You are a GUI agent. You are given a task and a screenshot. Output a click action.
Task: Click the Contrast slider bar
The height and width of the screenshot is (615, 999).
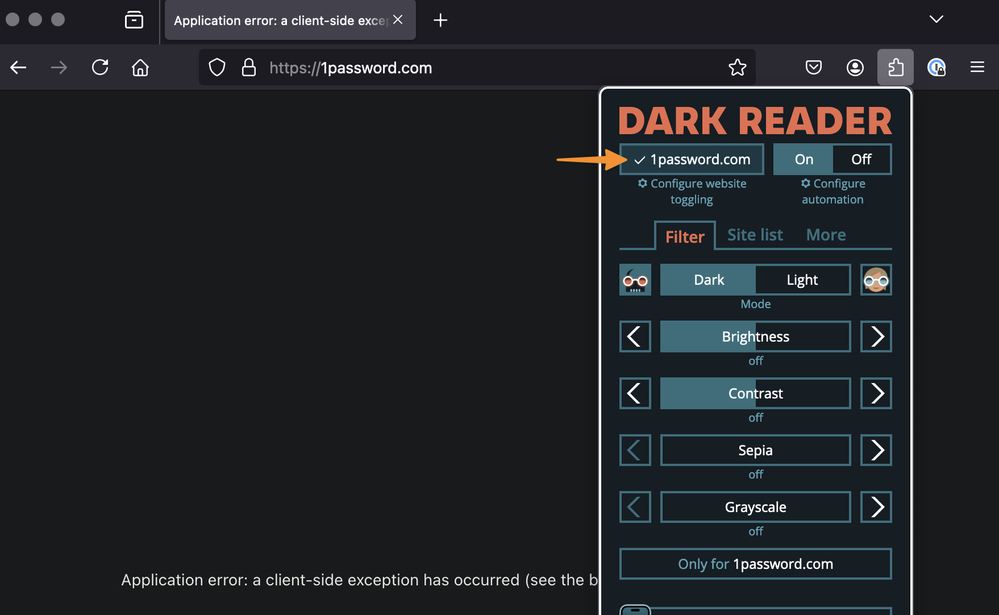(x=755, y=393)
